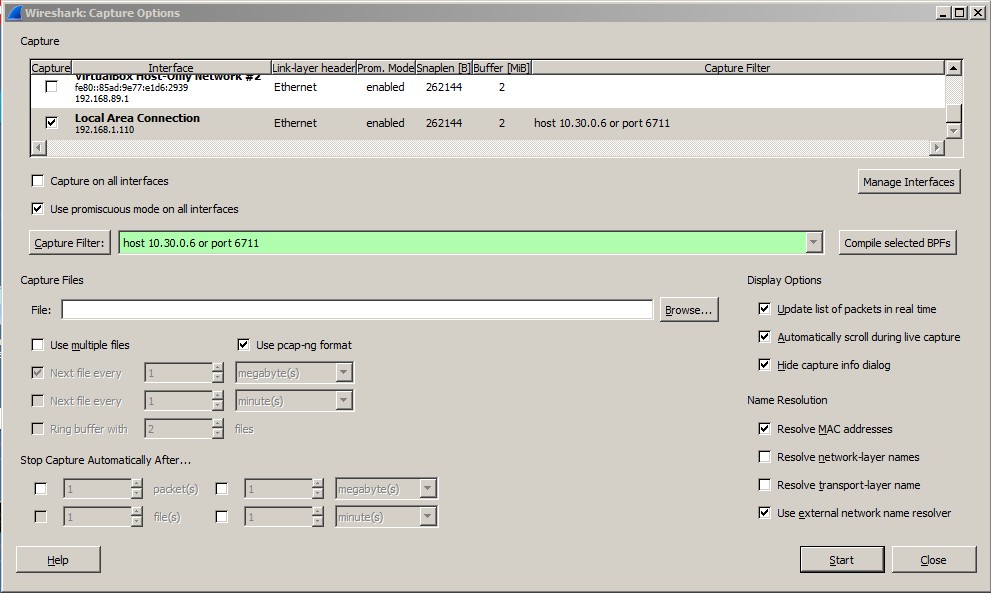Open the capture filter history dropdown arrow
The width and height of the screenshot is (991, 593).
click(813, 243)
